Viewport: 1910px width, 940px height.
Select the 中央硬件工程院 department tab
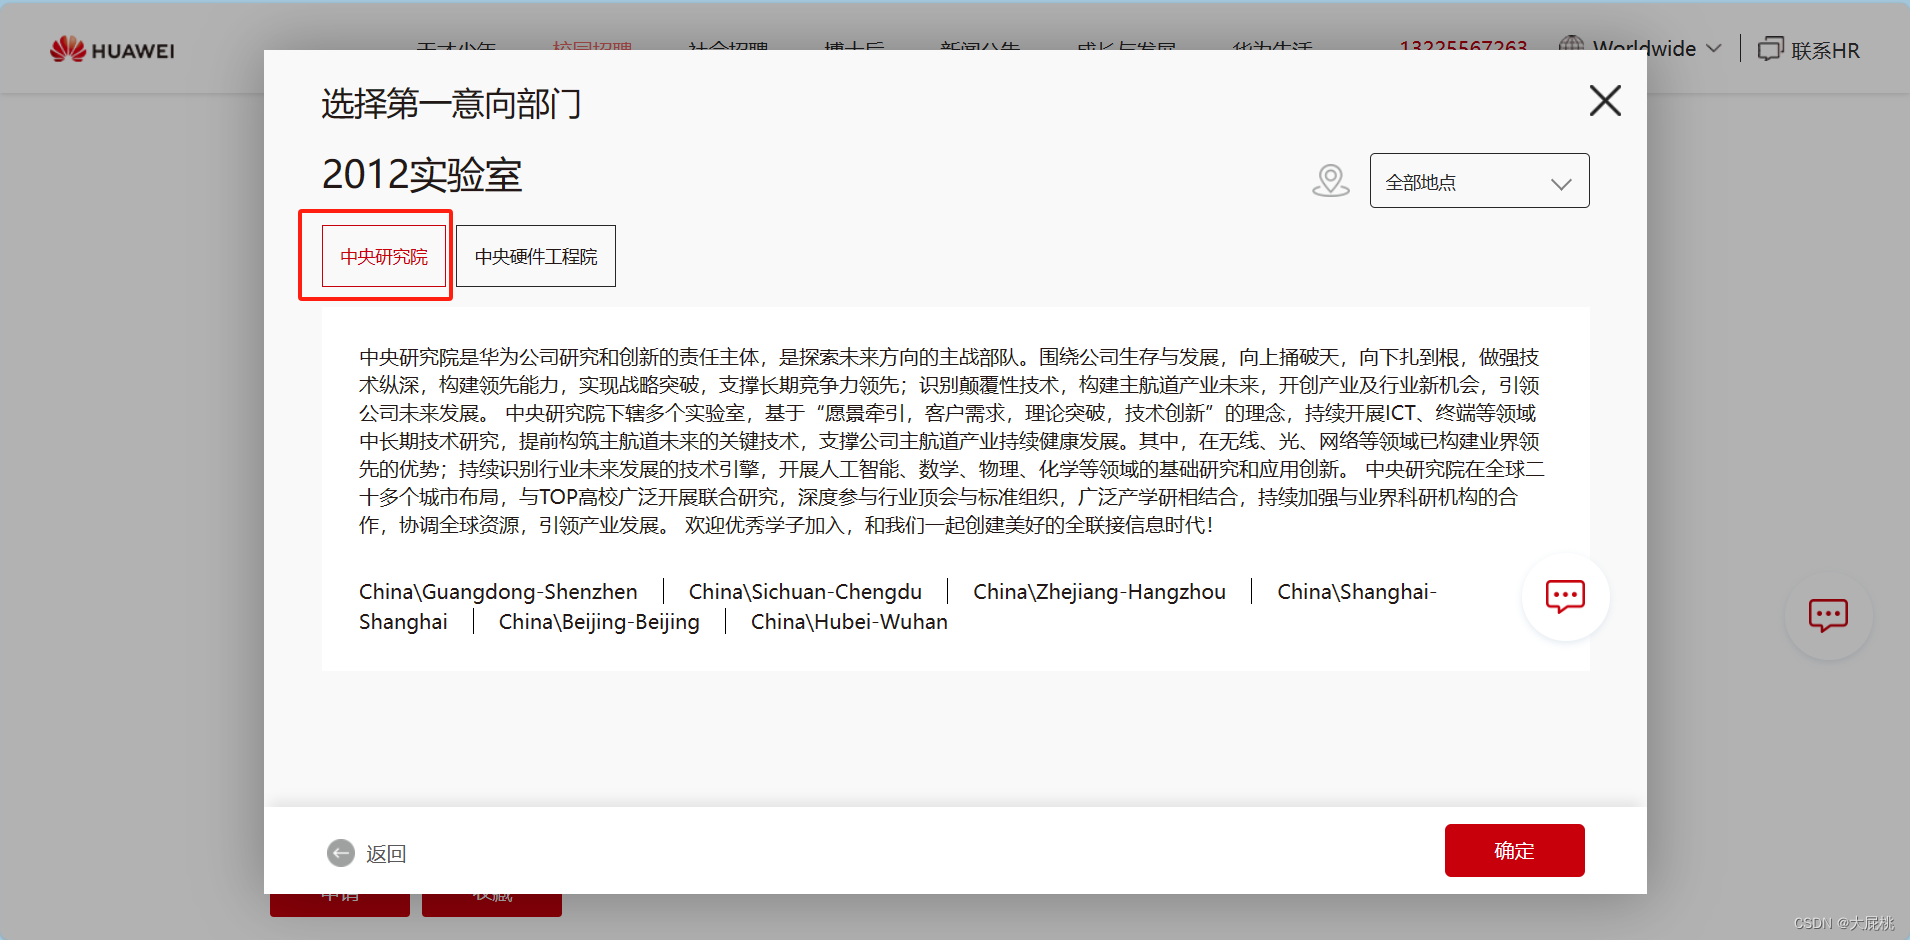coord(536,256)
